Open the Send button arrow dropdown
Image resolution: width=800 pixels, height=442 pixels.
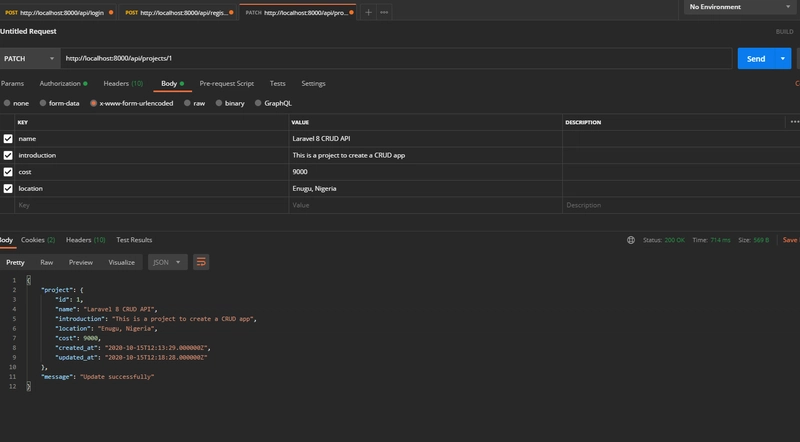(x=783, y=59)
